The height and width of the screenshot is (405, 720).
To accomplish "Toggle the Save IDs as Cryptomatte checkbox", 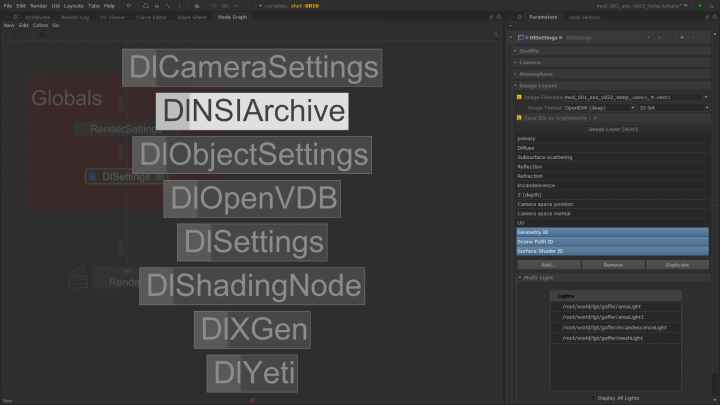I will 596,117.
